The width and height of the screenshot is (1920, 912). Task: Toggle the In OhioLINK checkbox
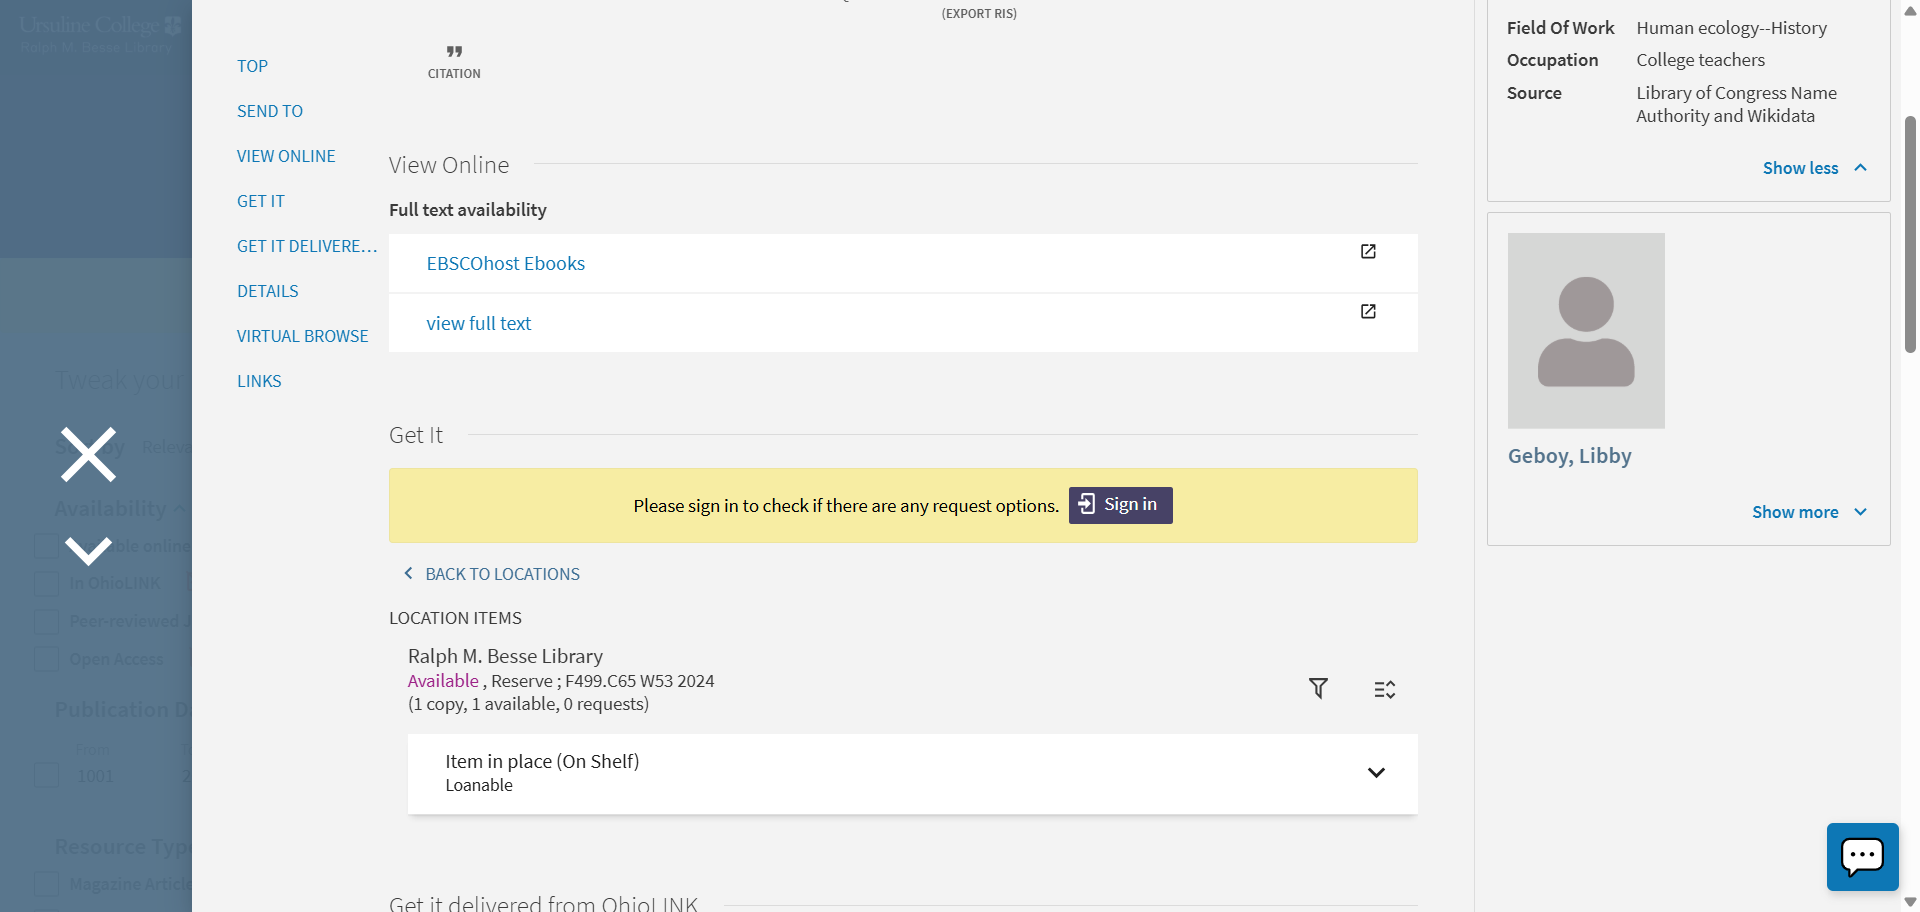[x=46, y=584]
